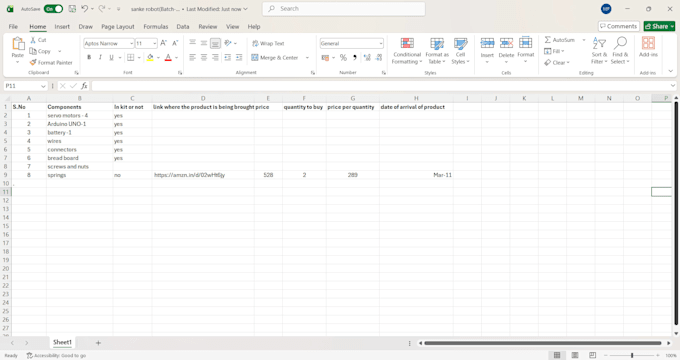
Task: Click the amzn.in link in cell D9
Action: tap(190, 175)
